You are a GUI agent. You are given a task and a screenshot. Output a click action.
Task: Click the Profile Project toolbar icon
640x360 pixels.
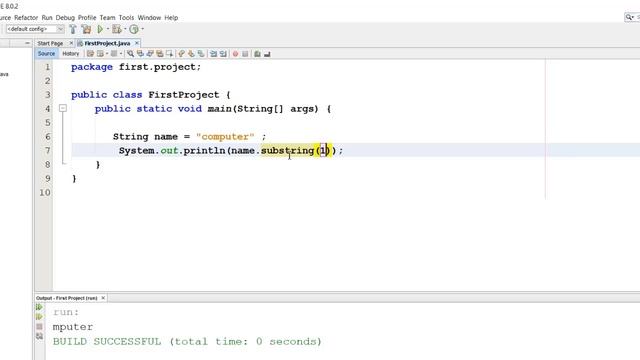point(133,29)
